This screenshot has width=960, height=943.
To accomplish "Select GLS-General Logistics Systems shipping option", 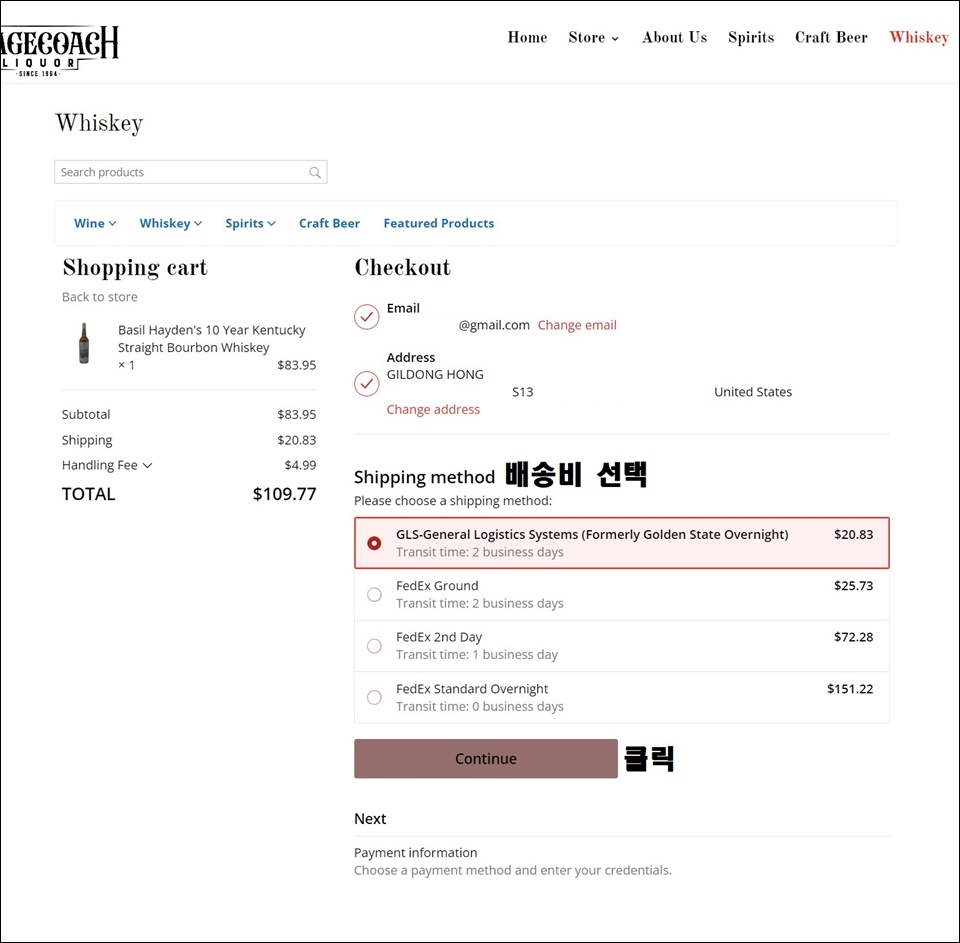I will [621, 543].
